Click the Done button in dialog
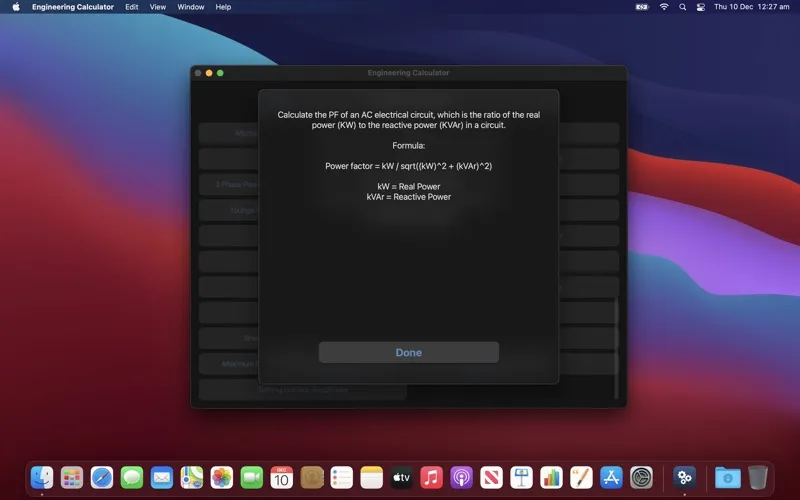Image resolution: width=800 pixels, height=500 pixels. point(408,352)
